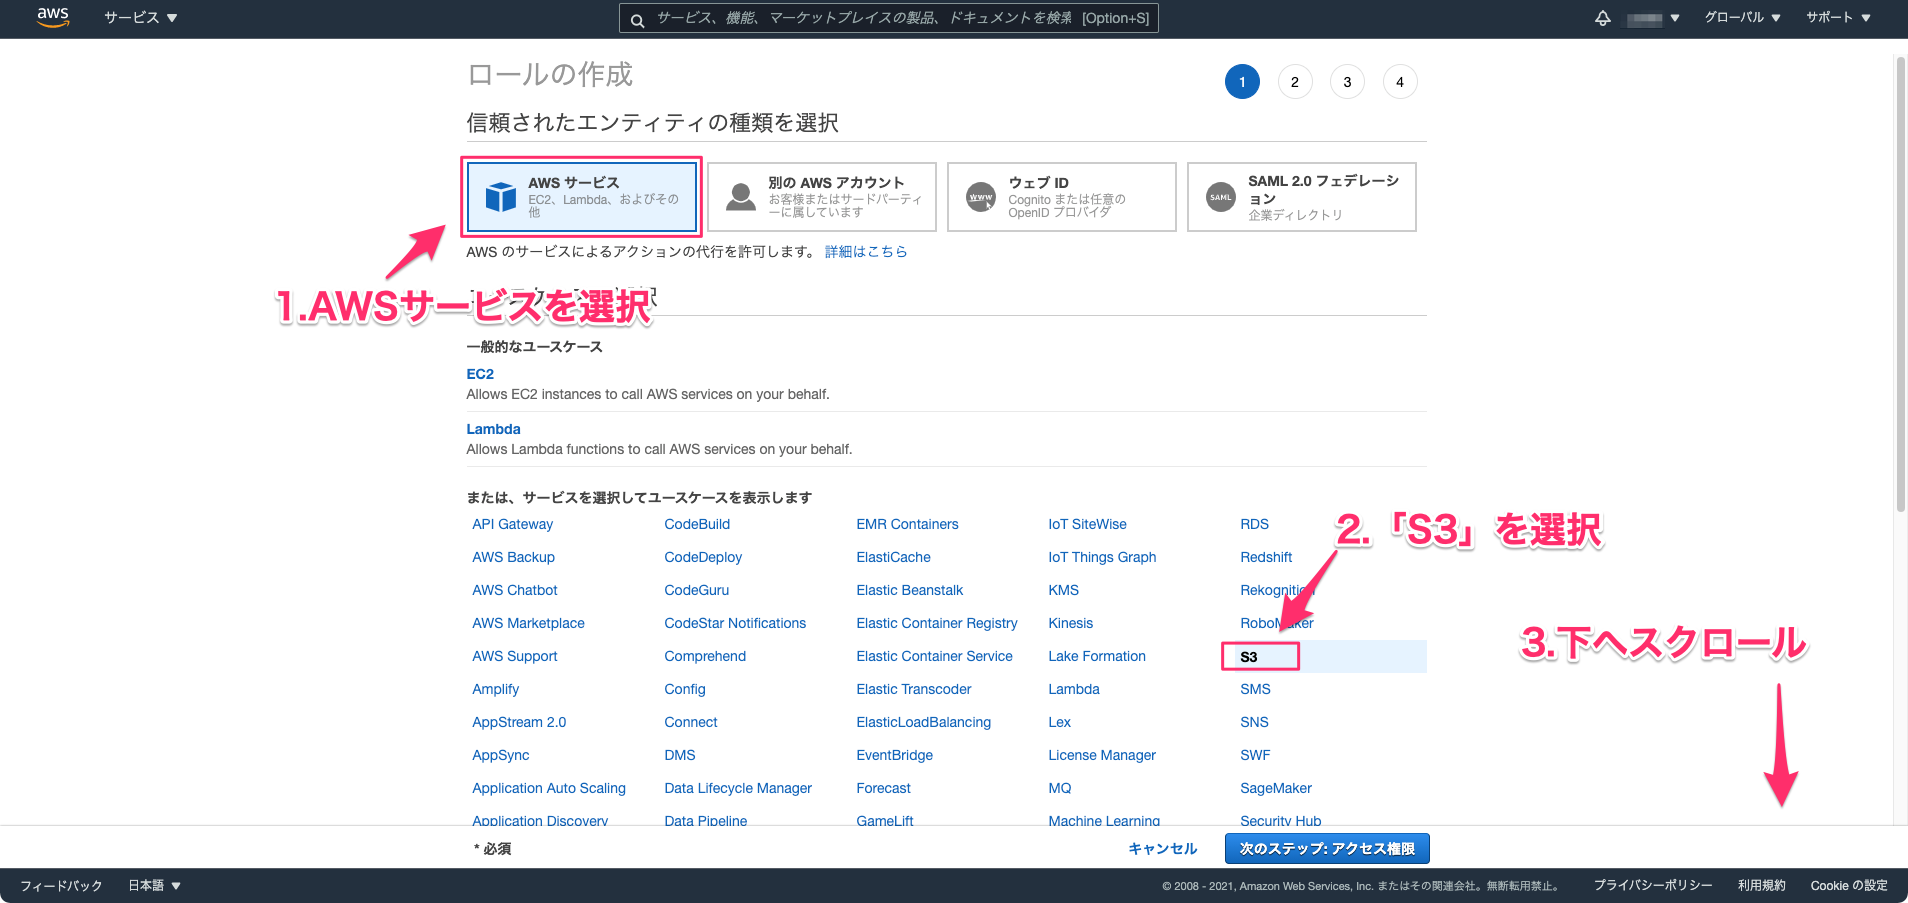Open the サービス dropdown menu
The image size is (1908, 903).
(x=141, y=18)
